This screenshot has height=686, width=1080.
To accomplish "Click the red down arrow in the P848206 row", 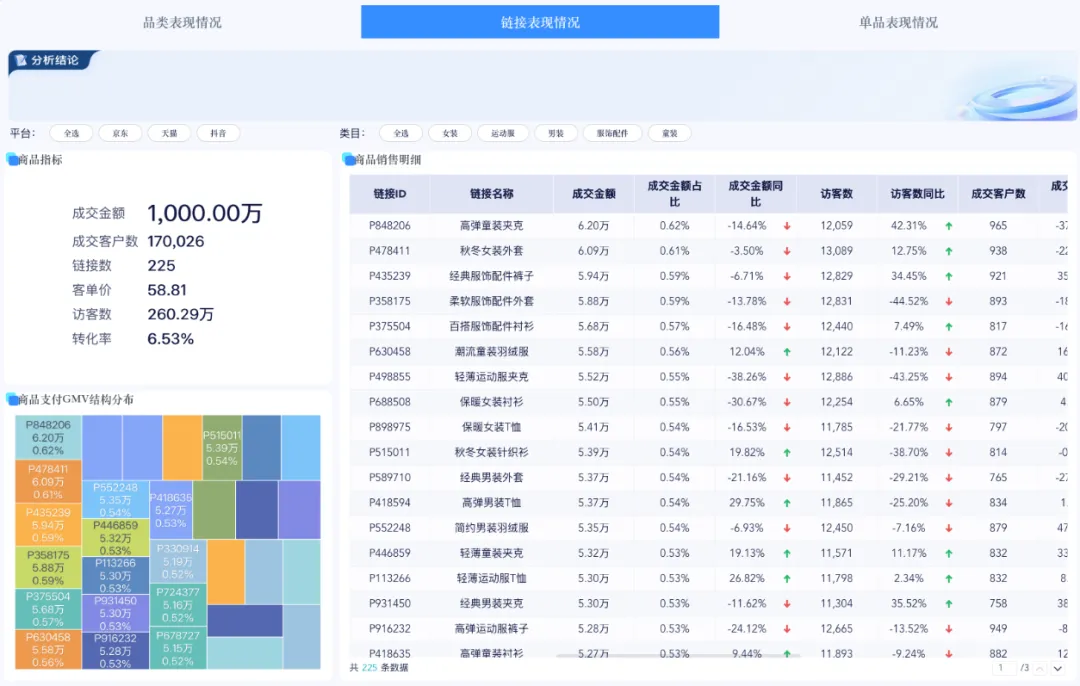I will coord(787,226).
